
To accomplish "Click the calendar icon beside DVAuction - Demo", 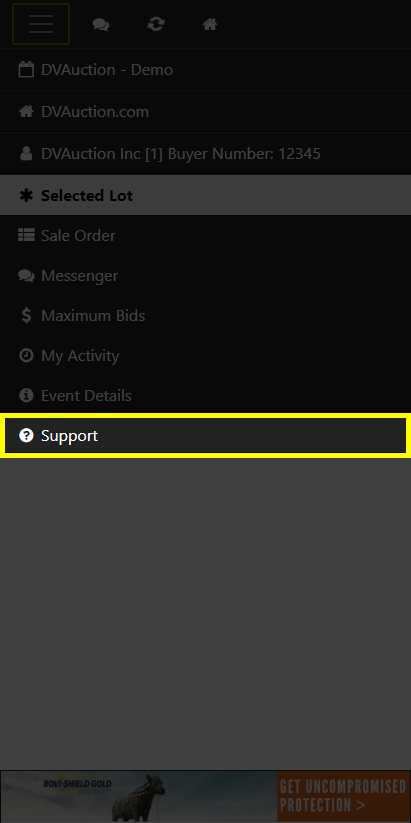I will [26, 70].
